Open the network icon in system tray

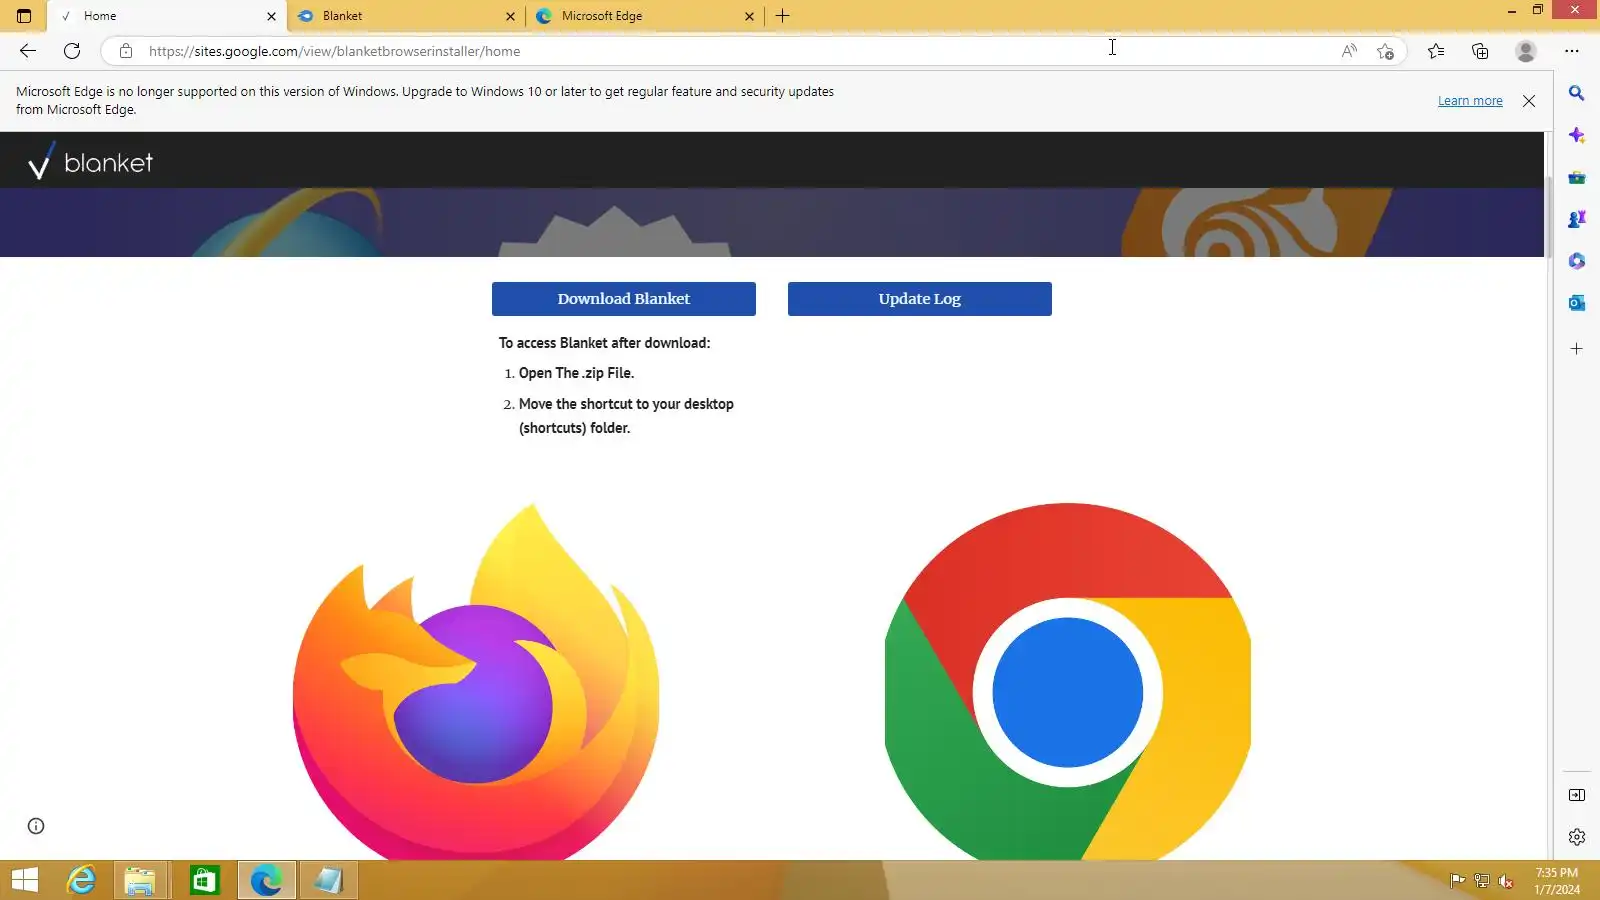(x=1482, y=881)
